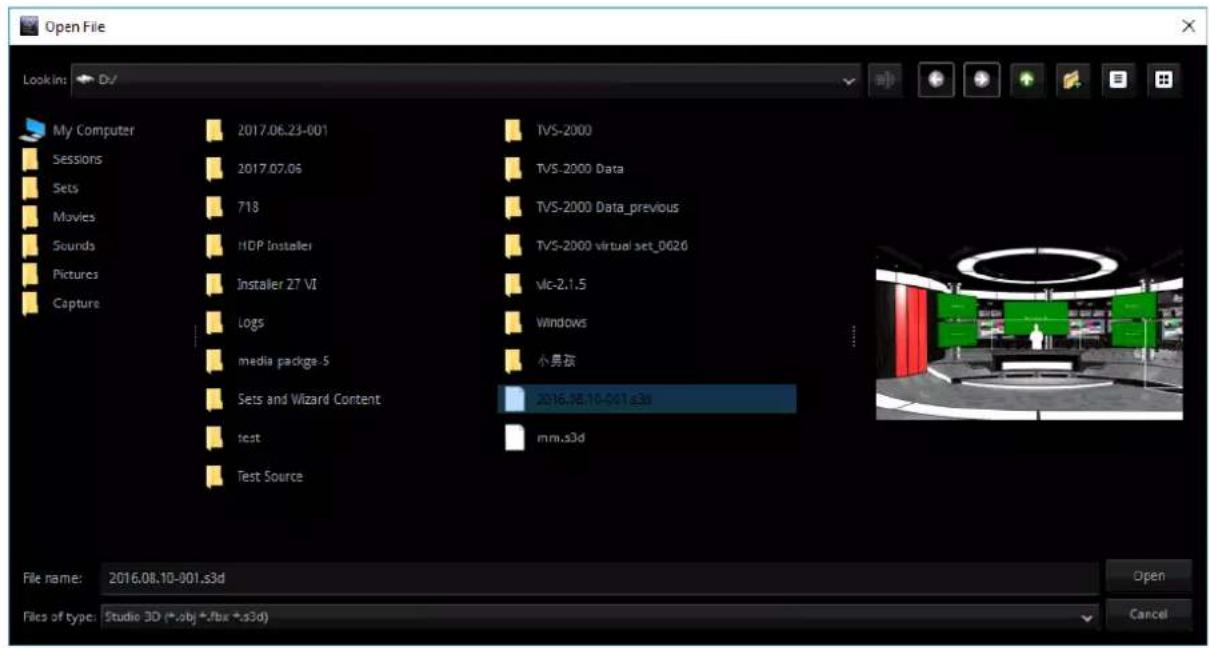Select the TVS-2000 Data_previous folder
This screenshot has width=1209, height=648.
click(x=592, y=207)
